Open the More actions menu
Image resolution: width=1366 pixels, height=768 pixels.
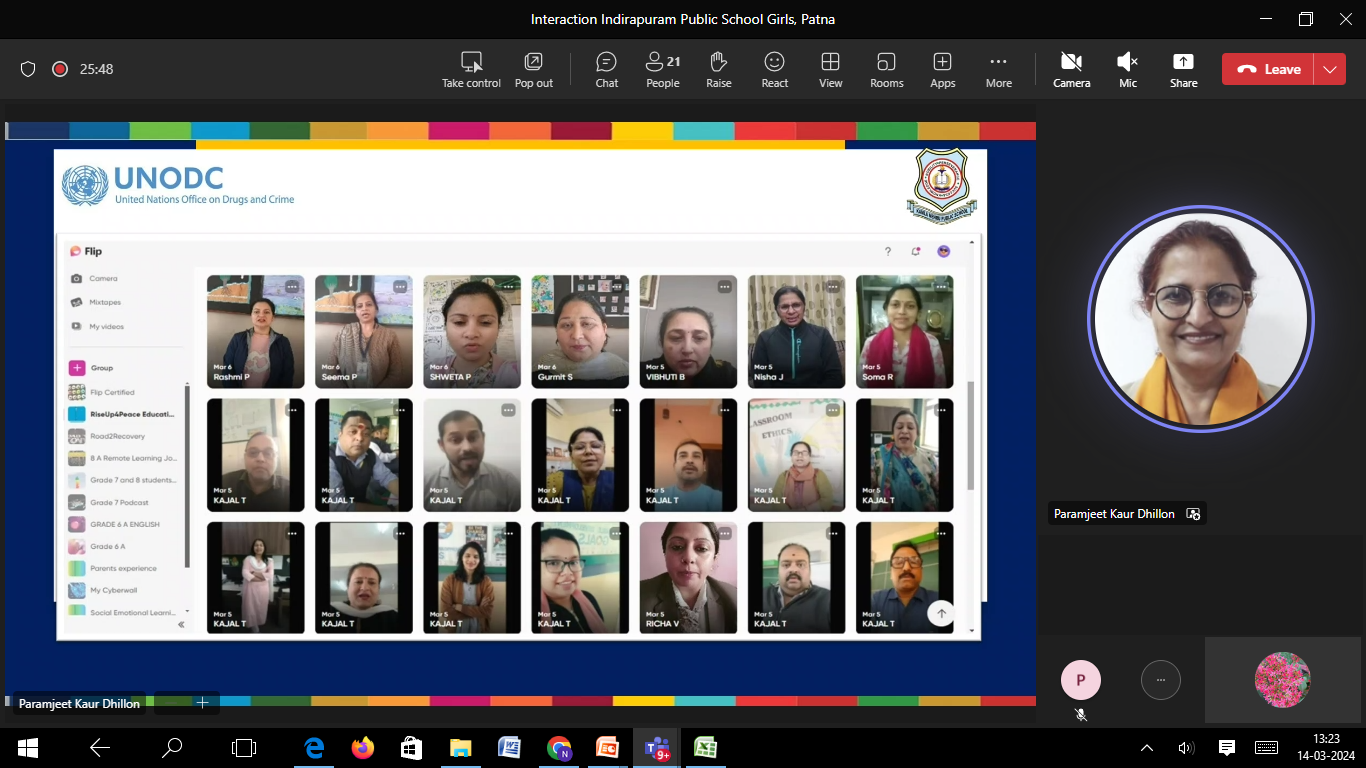coord(998,70)
